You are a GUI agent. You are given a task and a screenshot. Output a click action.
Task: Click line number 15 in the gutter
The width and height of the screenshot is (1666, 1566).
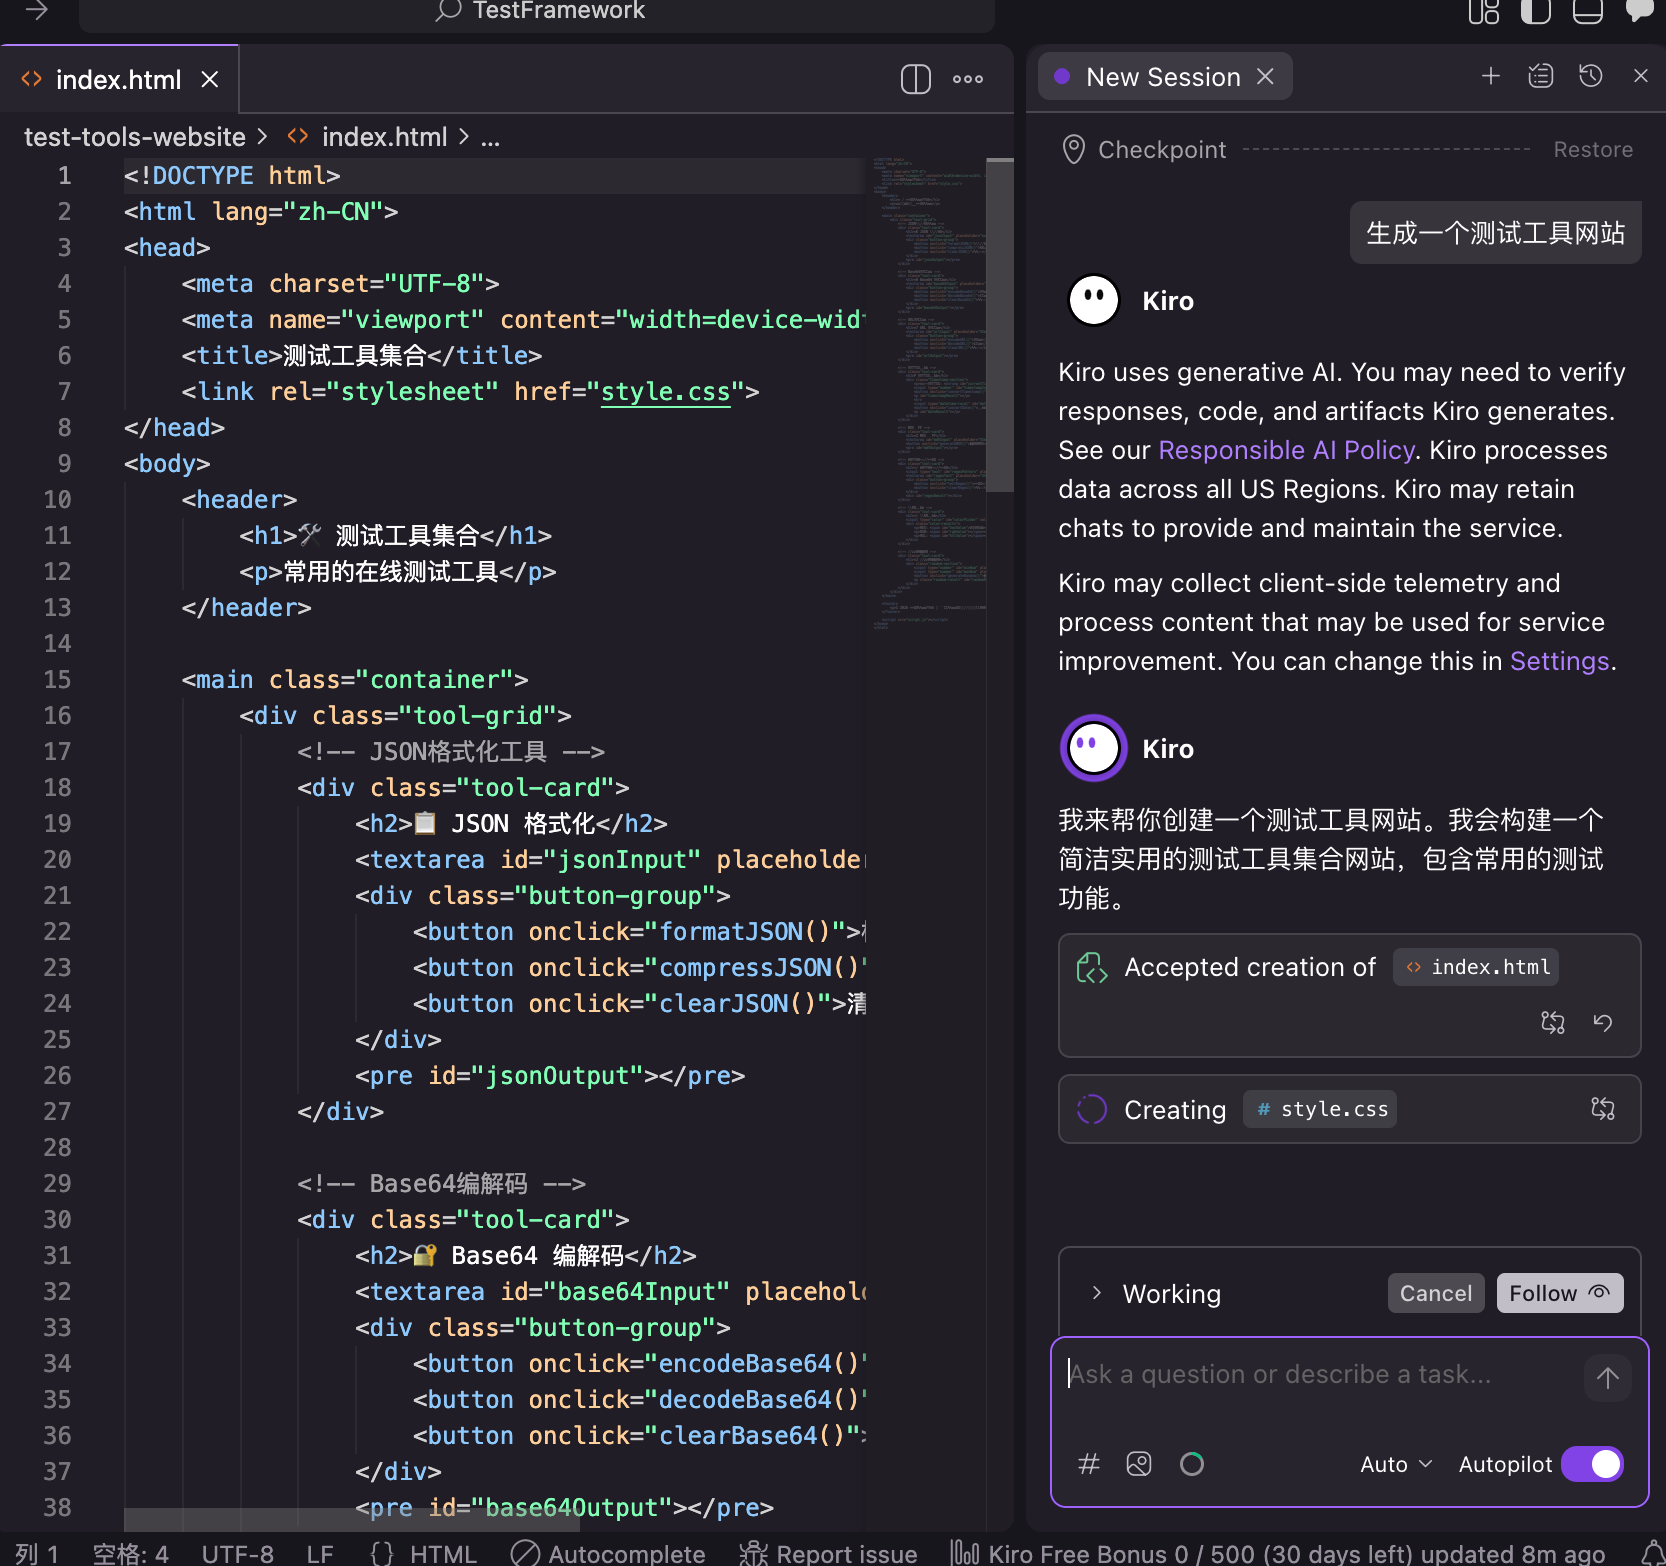tap(57, 679)
